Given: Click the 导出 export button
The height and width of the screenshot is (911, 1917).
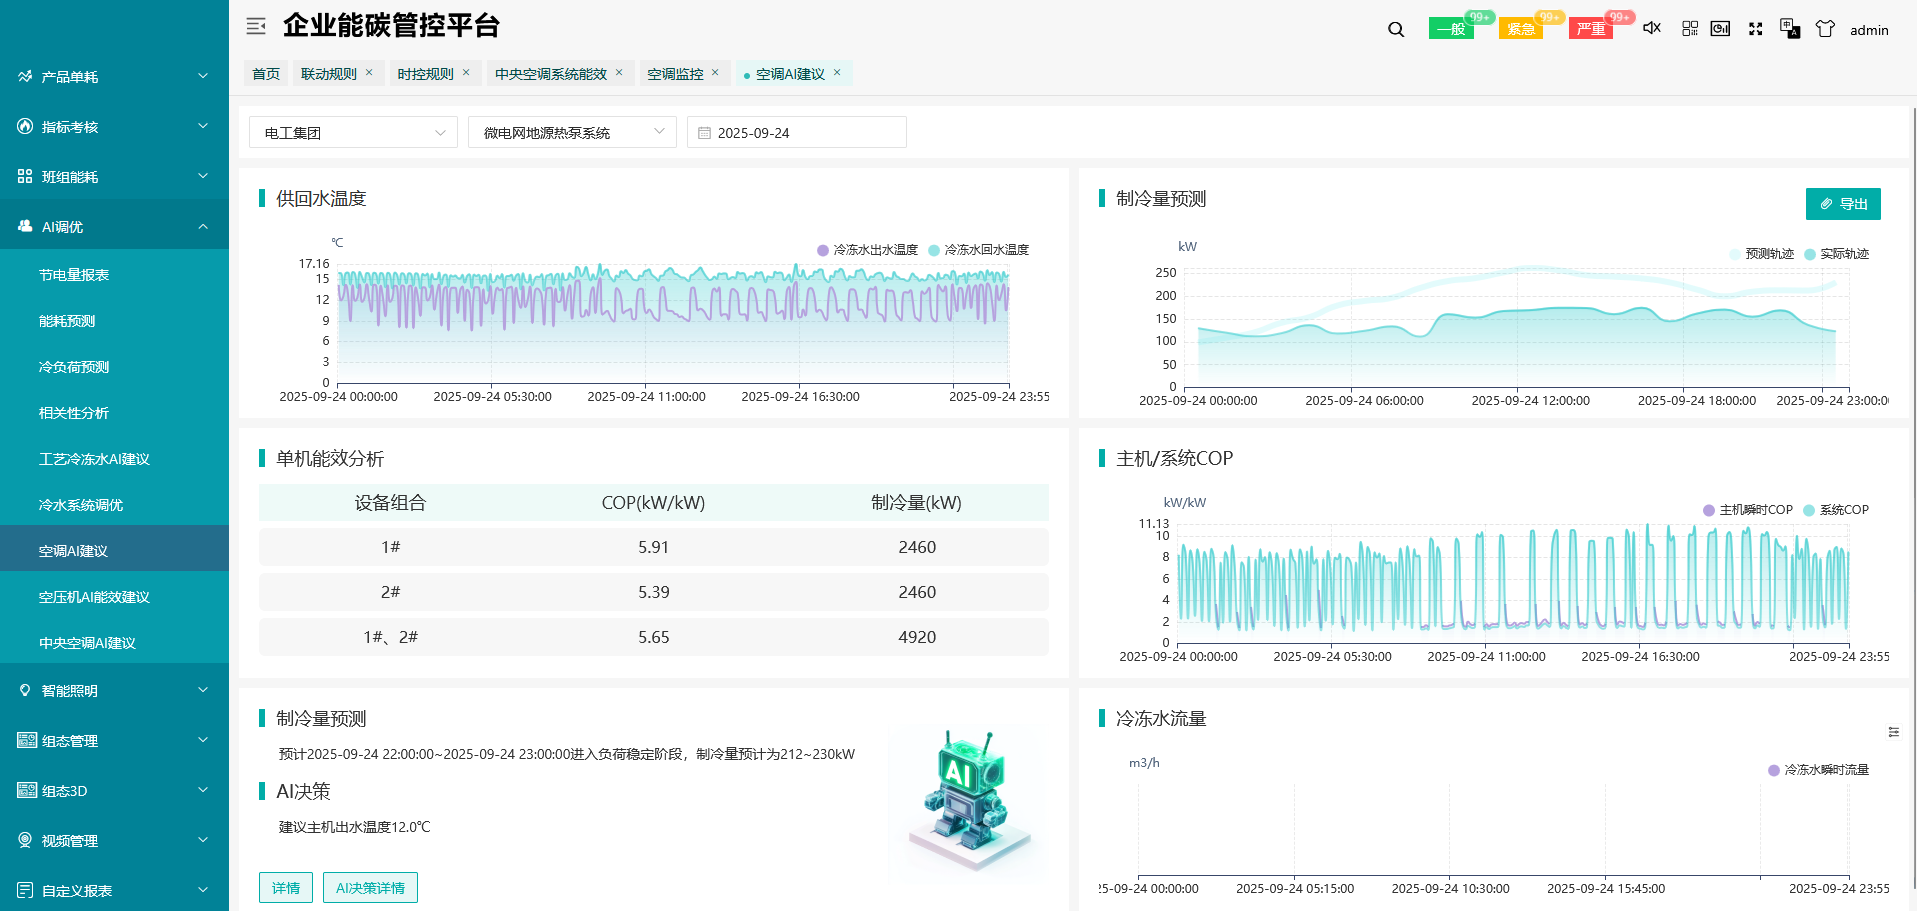Looking at the screenshot, I should coord(1843,204).
